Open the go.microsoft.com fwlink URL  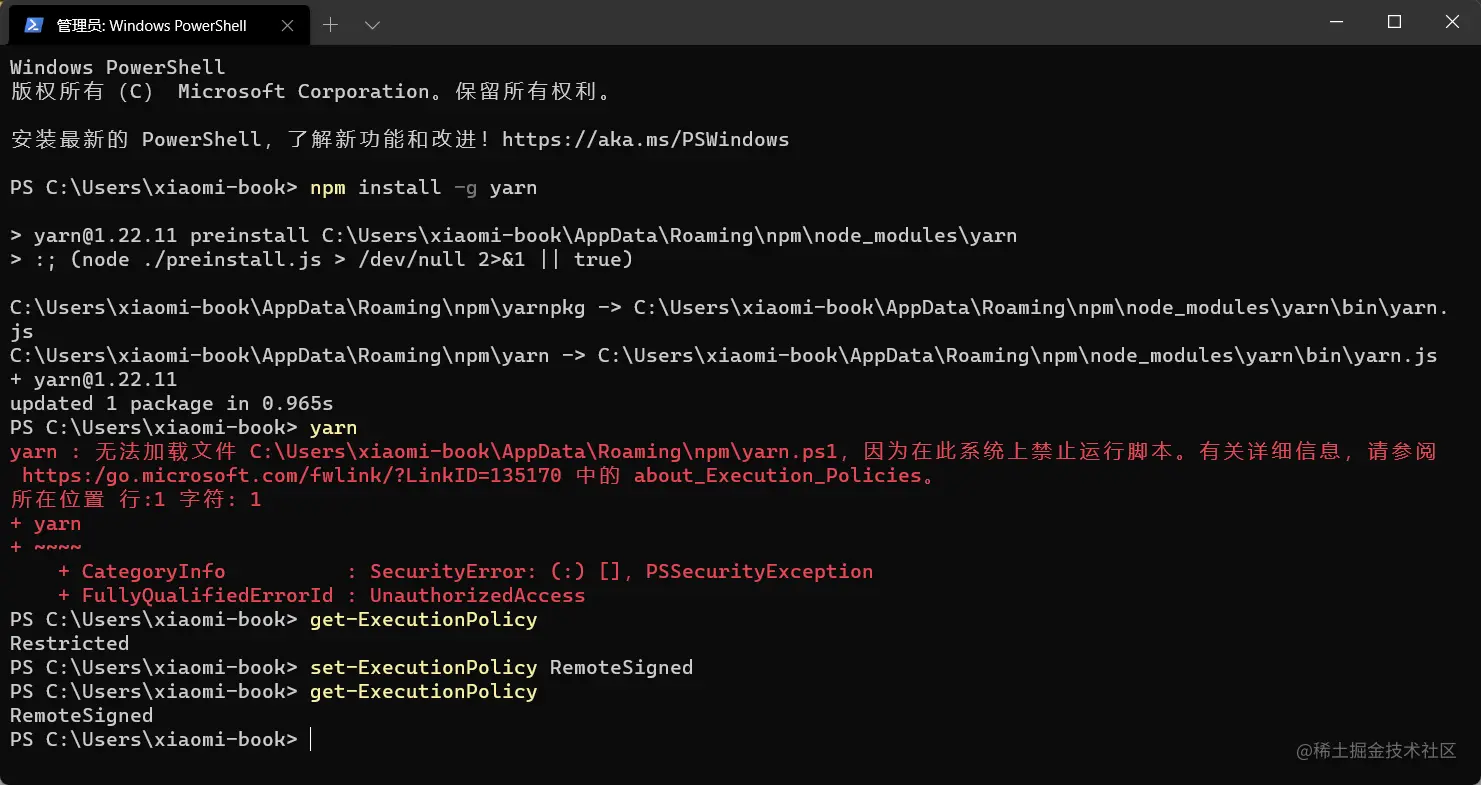point(292,476)
